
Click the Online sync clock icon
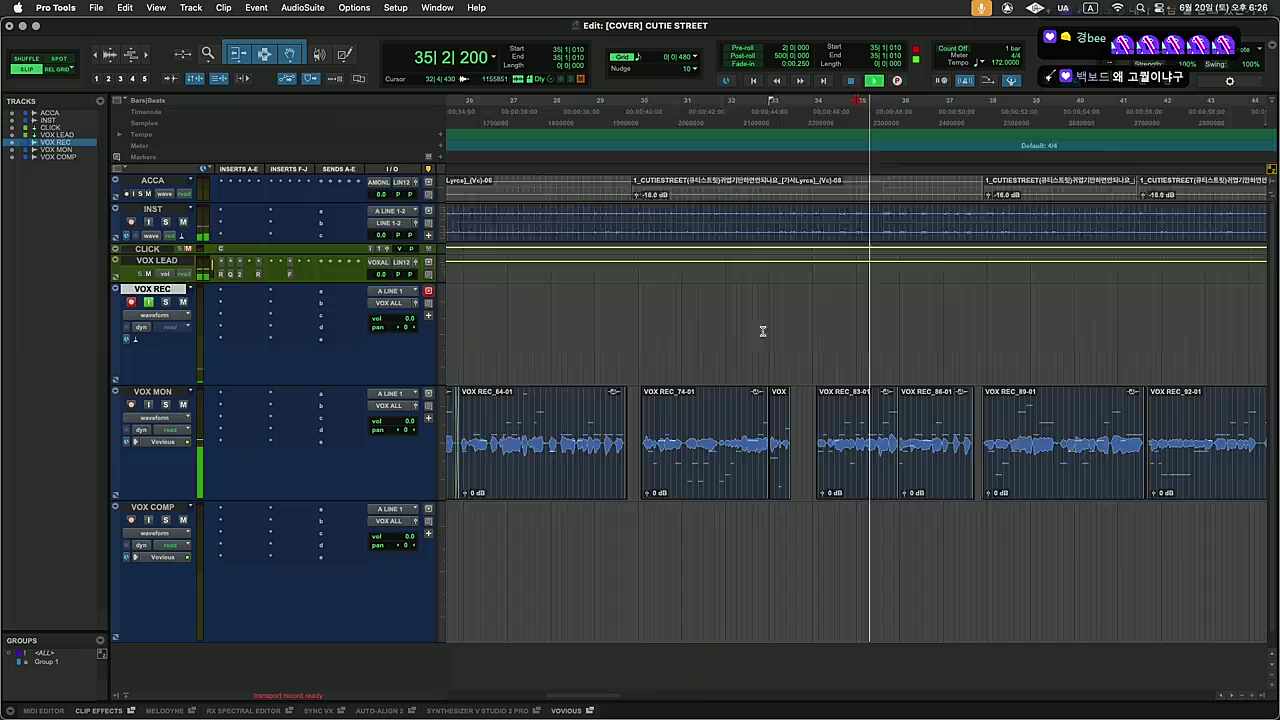pyautogui.click(x=727, y=81)
